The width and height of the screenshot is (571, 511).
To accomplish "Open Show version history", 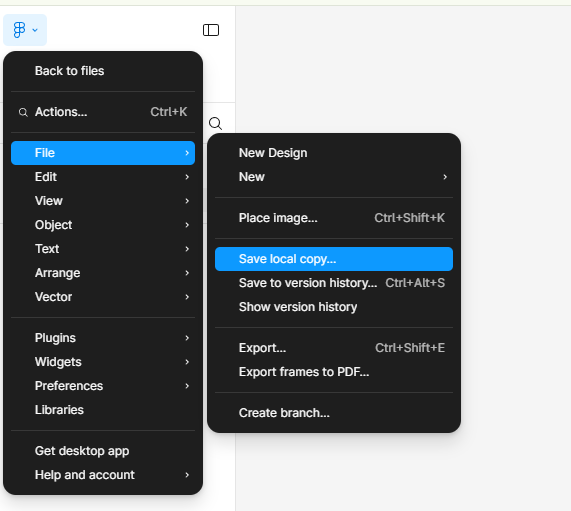I will pos(334,307).
